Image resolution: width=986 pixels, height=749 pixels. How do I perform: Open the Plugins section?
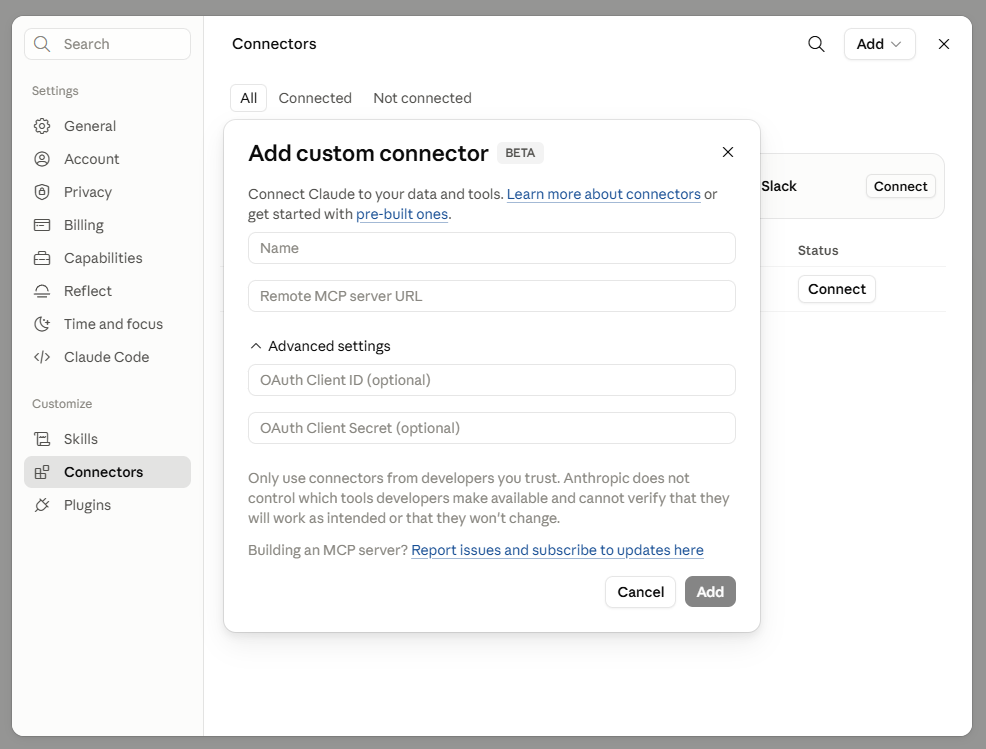[108, 505]
